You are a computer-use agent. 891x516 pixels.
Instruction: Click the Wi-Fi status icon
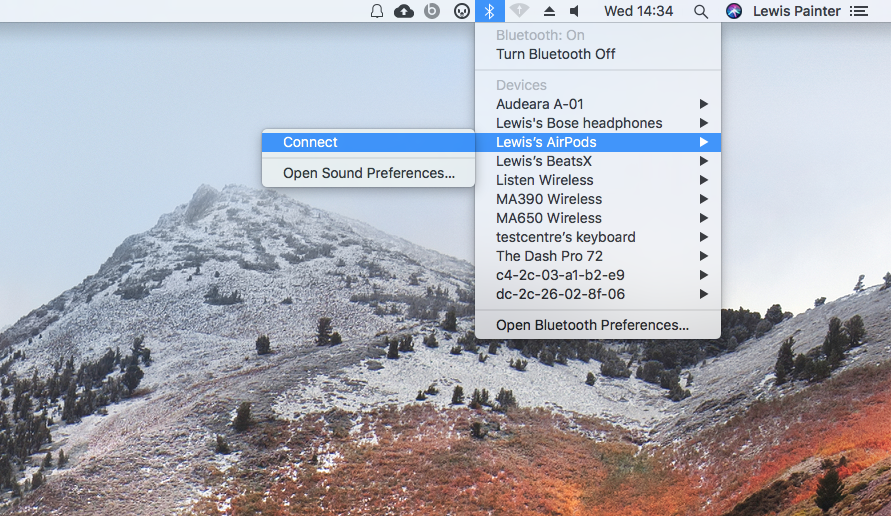pos(518,11)
